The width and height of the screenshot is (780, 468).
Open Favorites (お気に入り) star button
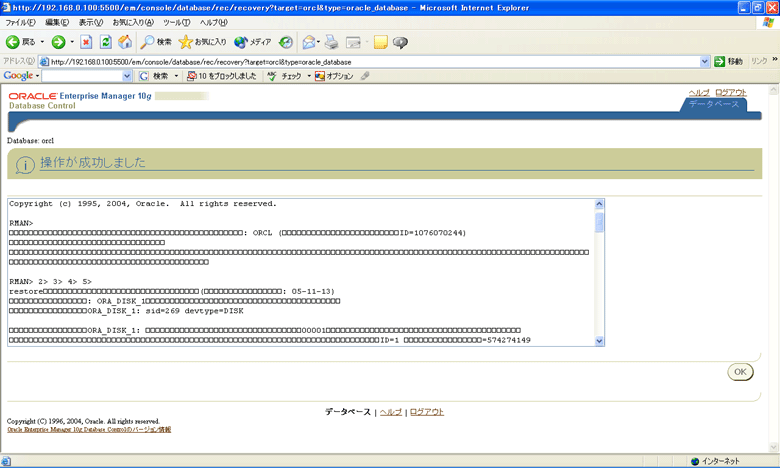202,42
